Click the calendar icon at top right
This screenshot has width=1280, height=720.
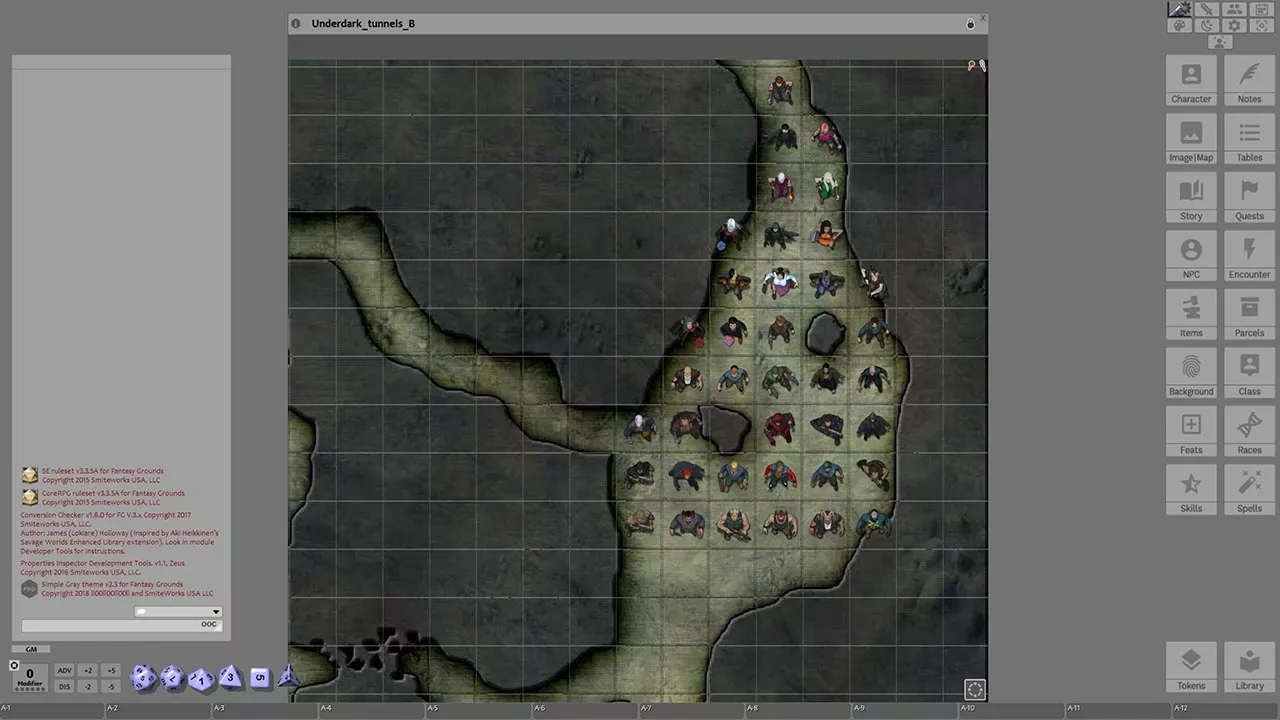pos(1262,9)
